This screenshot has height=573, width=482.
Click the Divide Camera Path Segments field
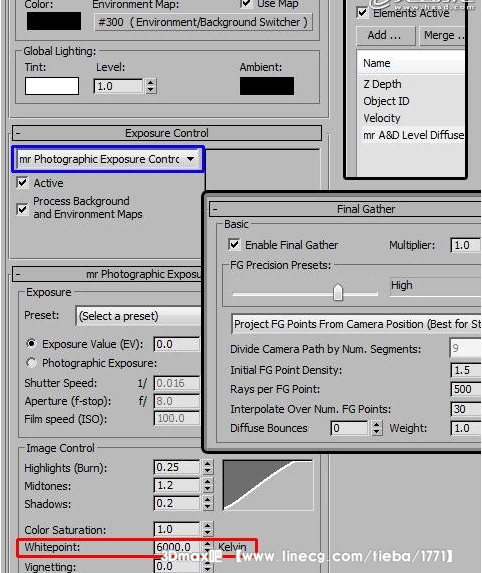pos(466,348)
